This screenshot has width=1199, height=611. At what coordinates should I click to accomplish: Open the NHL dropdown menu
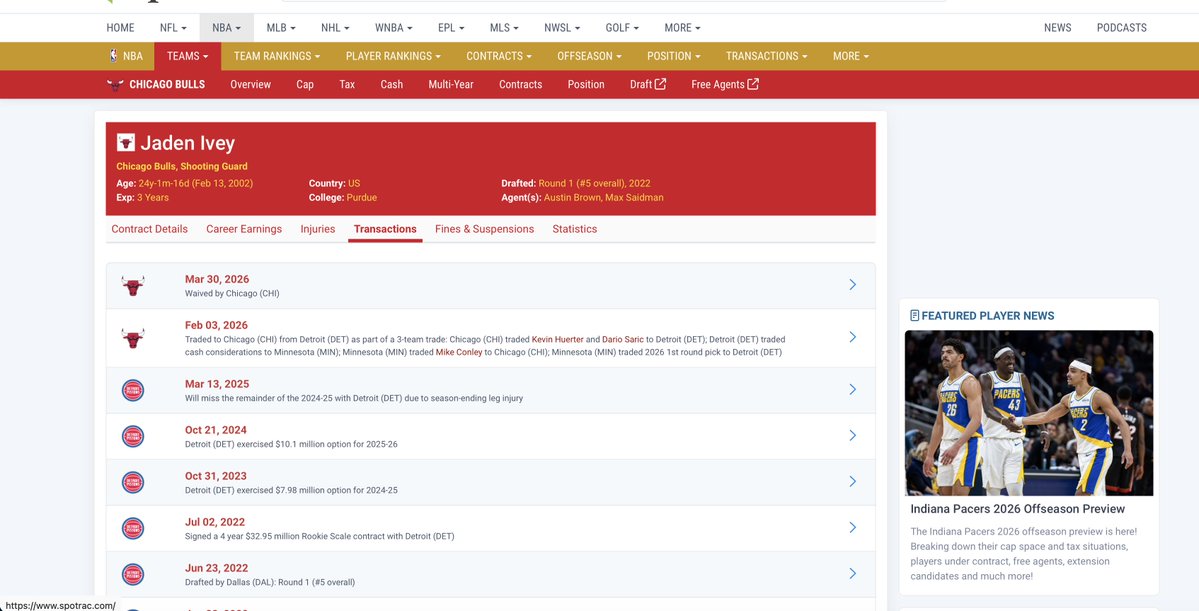[x=335, y=28]
